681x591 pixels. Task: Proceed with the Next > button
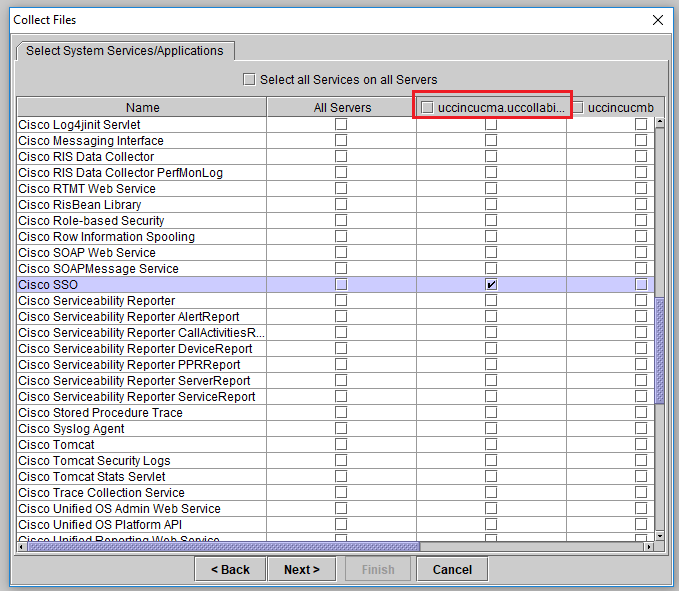coord(302,569)
